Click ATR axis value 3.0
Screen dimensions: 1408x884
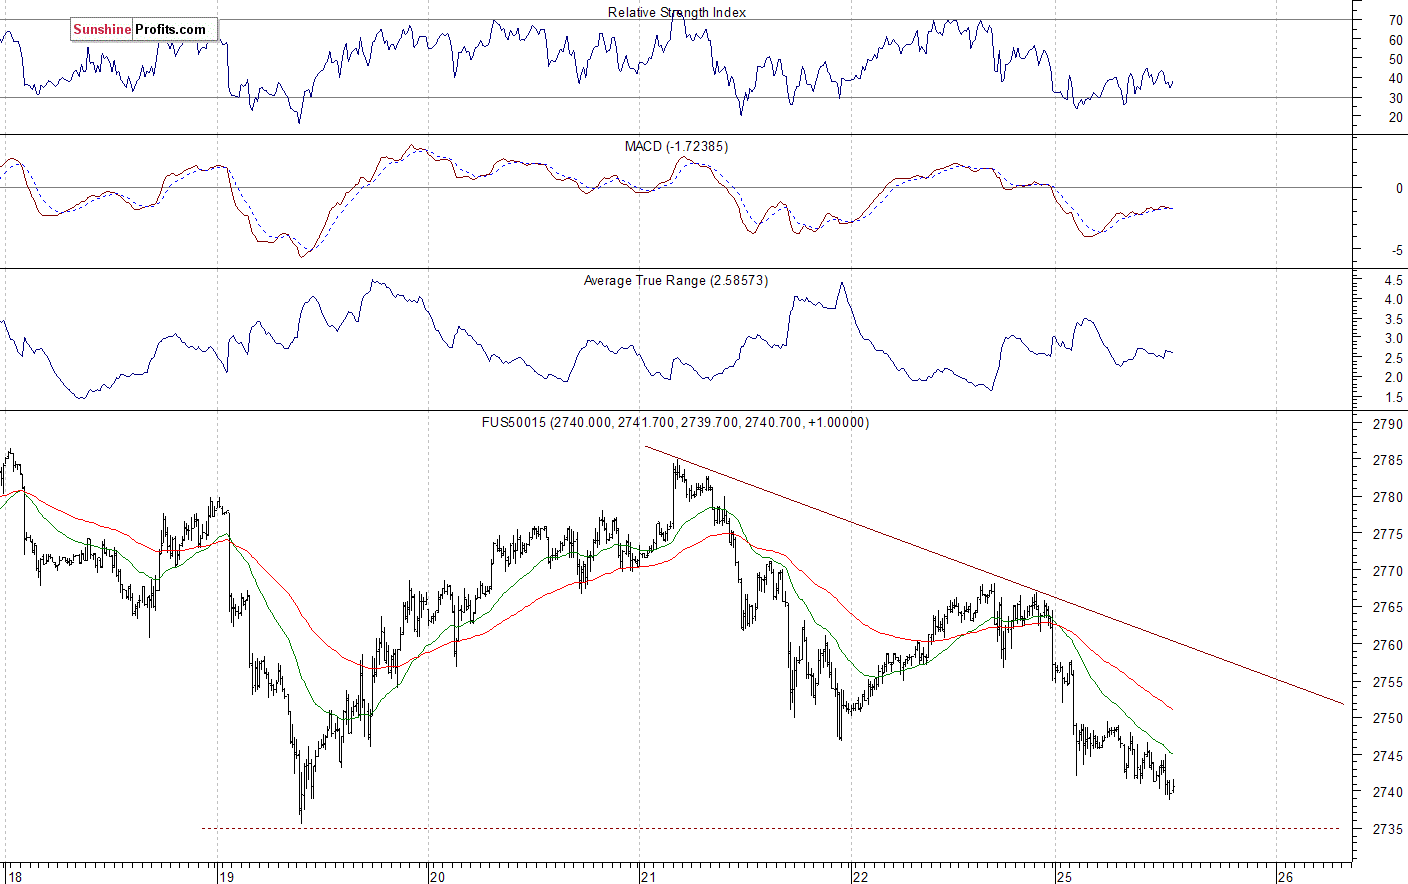tap(1393, 338)
